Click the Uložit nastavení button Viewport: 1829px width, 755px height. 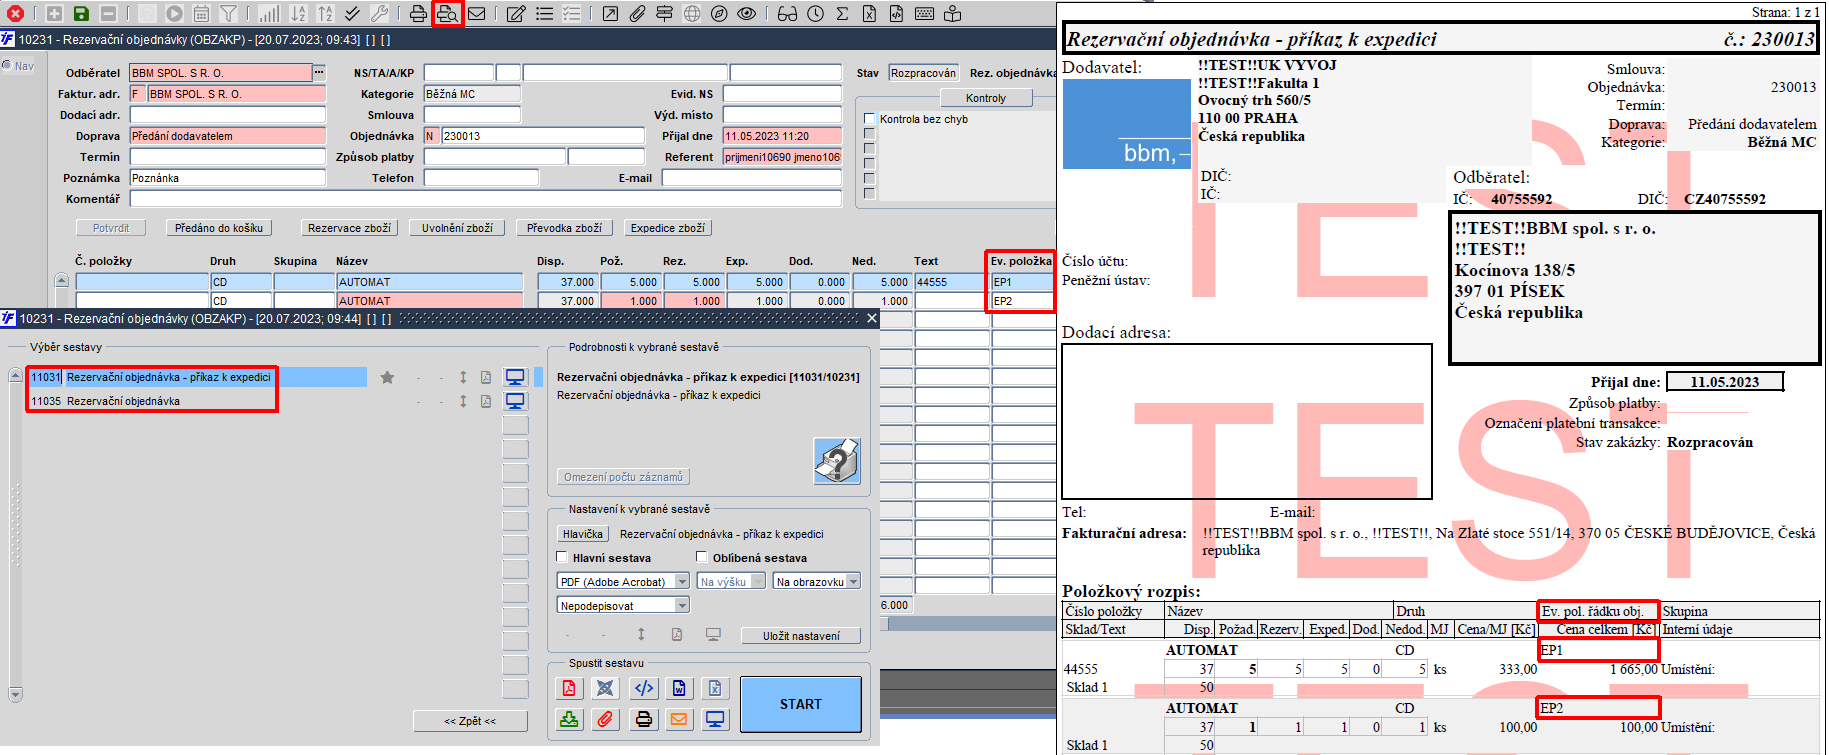click(x=801, y=636)
